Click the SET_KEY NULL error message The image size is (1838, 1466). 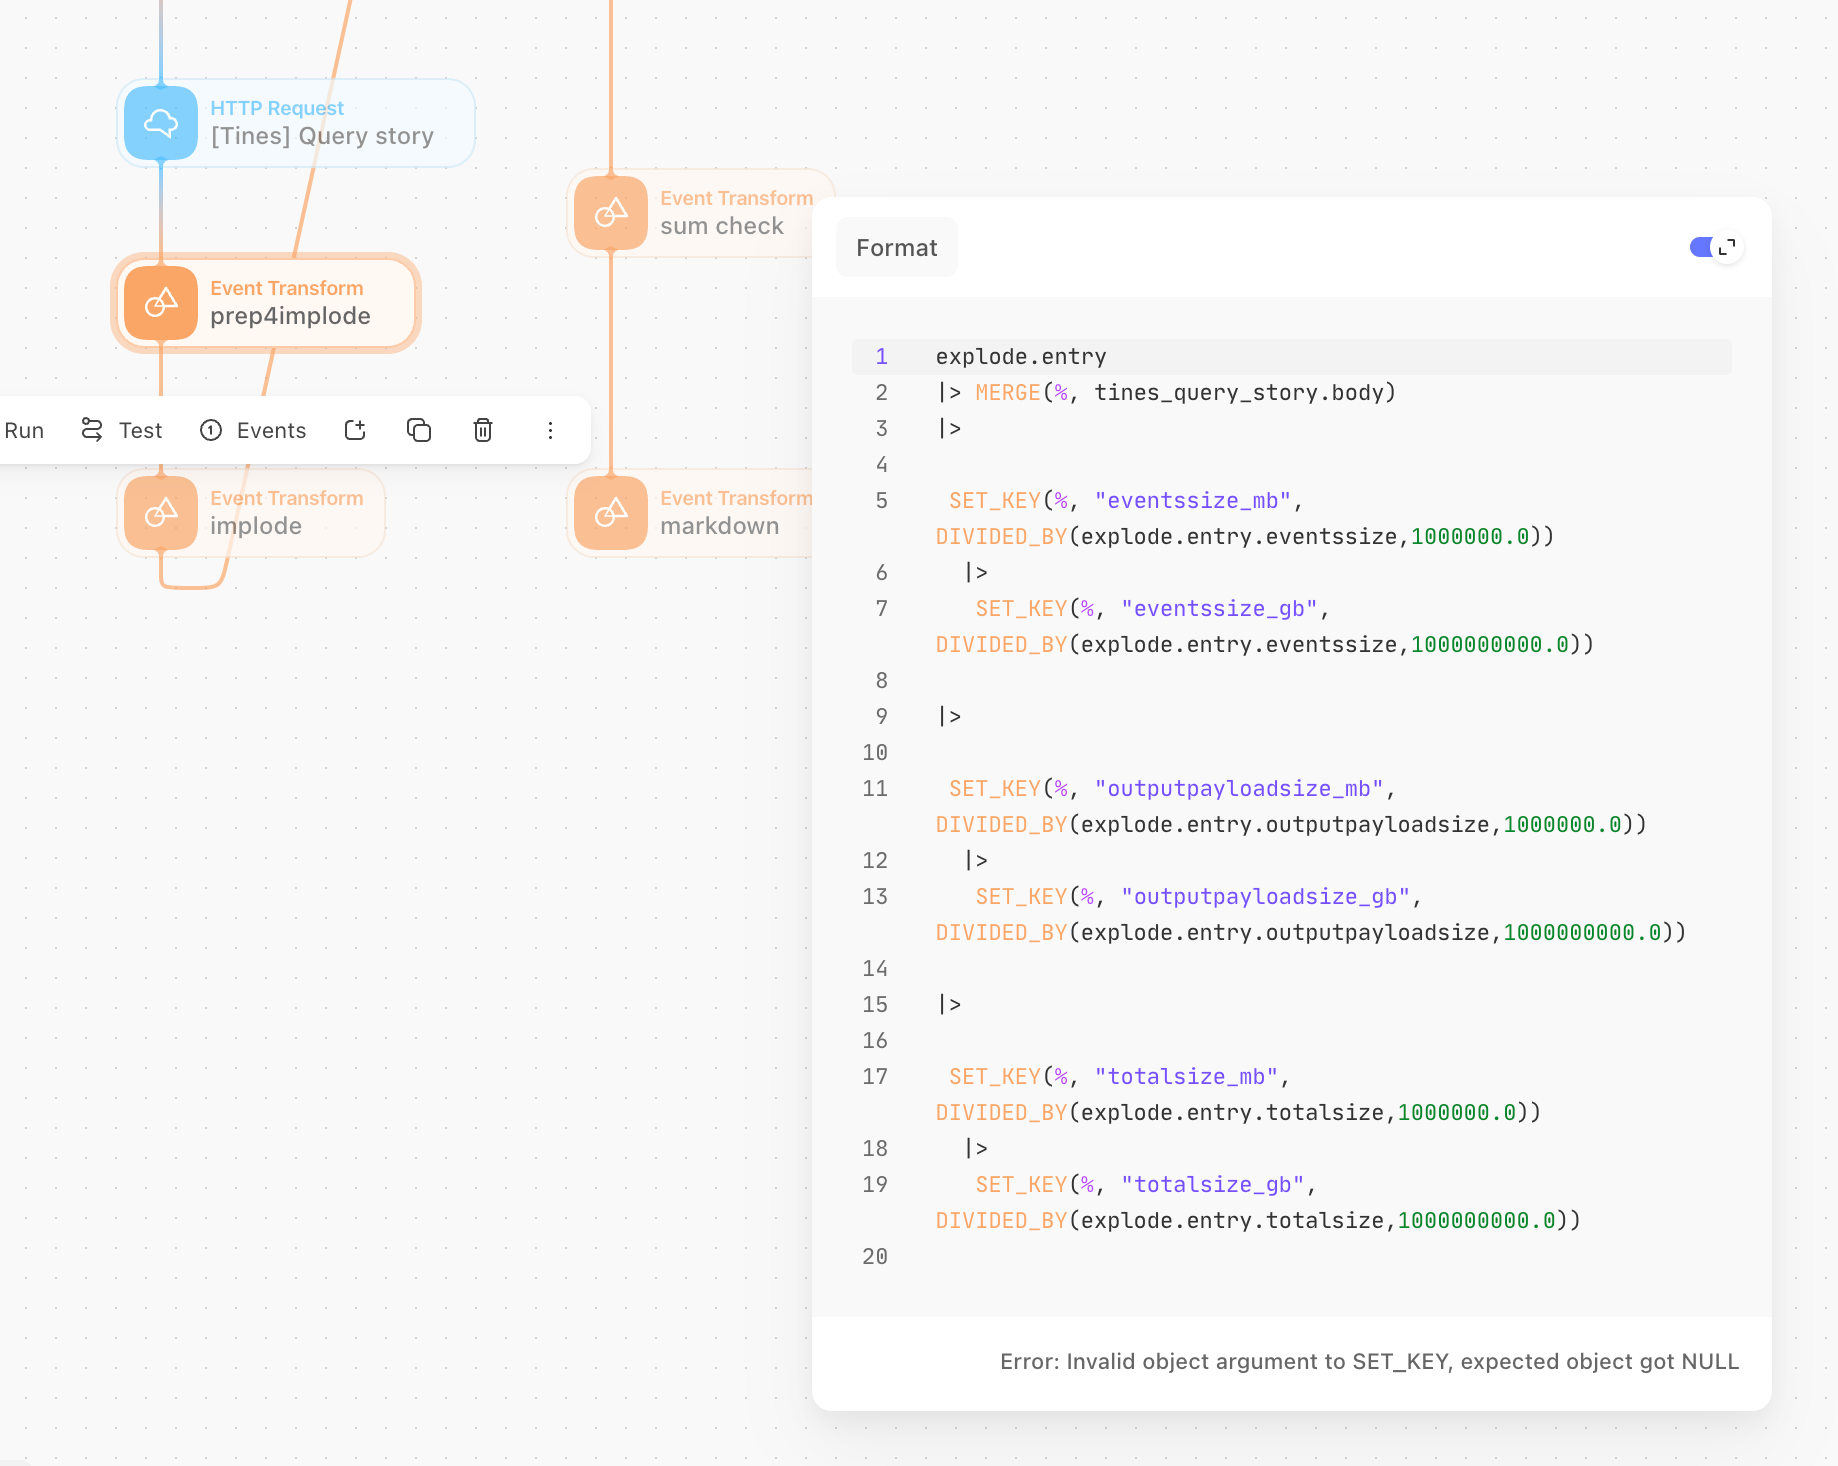tap(1368, 1361)
